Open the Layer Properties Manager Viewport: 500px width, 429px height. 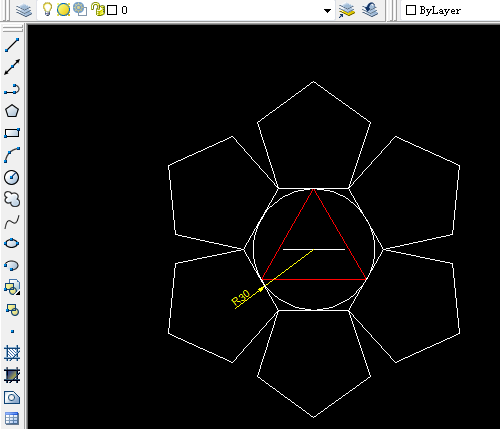(x=24, y=10)
